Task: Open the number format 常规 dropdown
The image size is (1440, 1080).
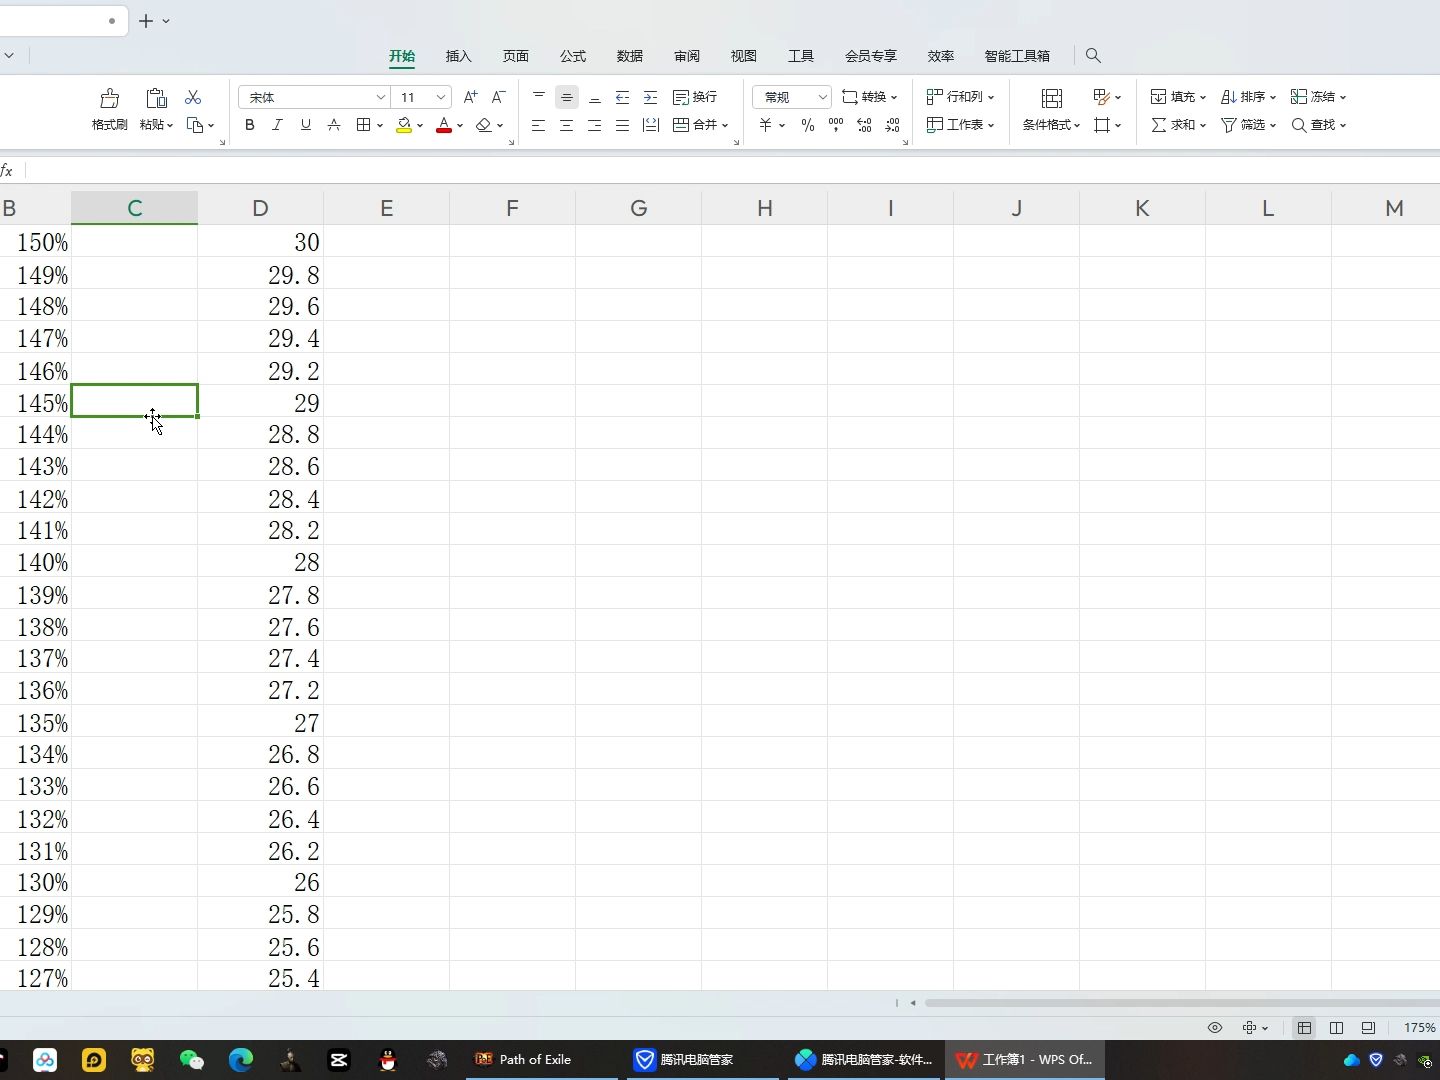Action: pos(822,97)
